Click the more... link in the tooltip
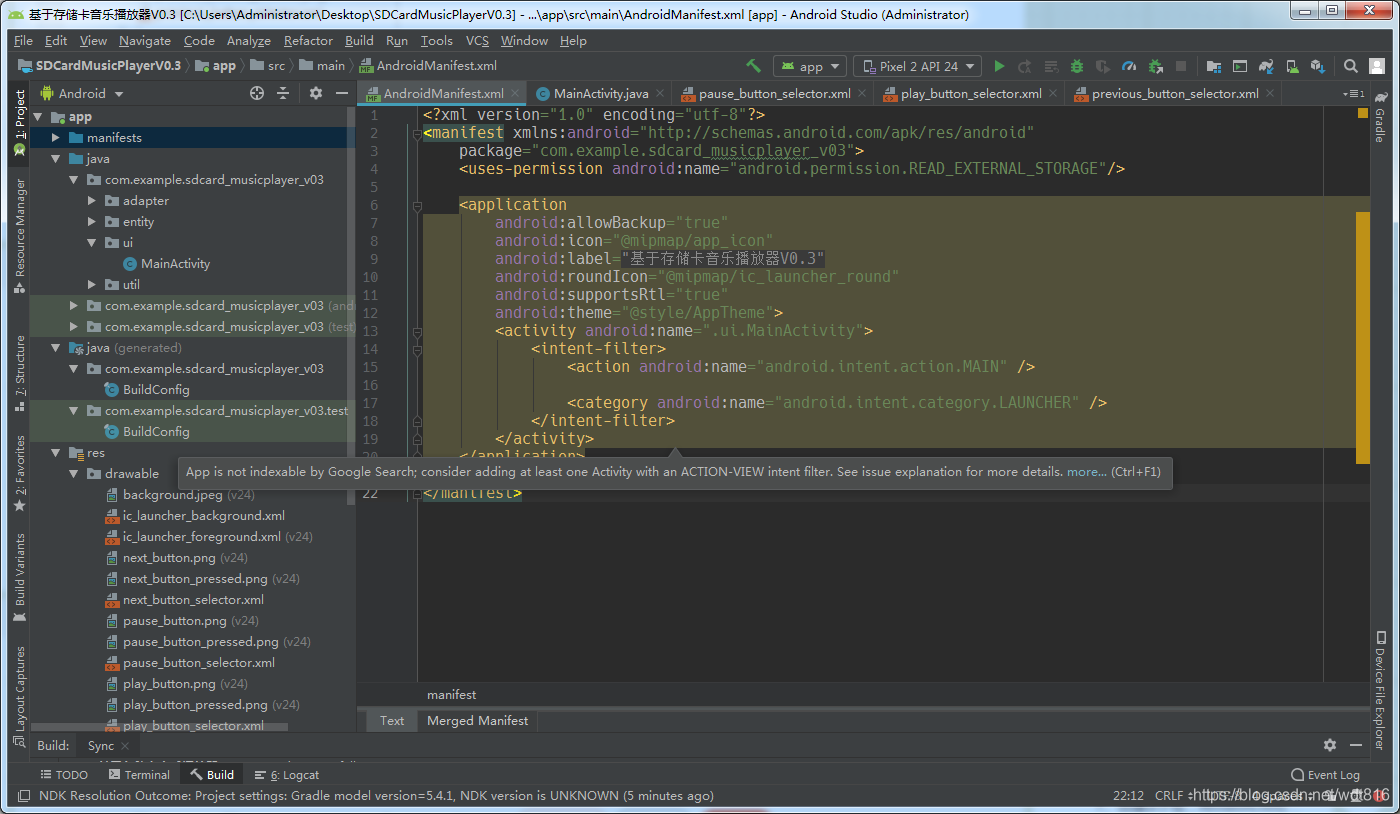 point(1087,471)
